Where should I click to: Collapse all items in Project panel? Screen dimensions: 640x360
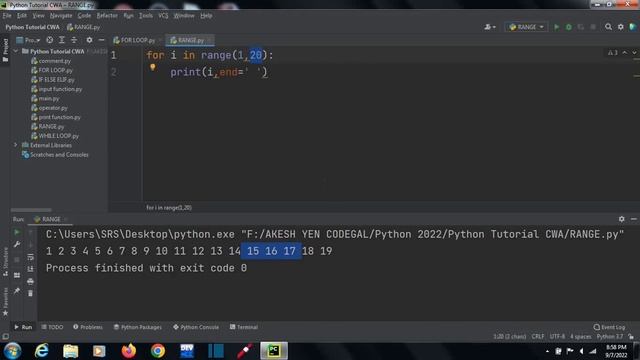pyautogui.click(x=74, y=40)
